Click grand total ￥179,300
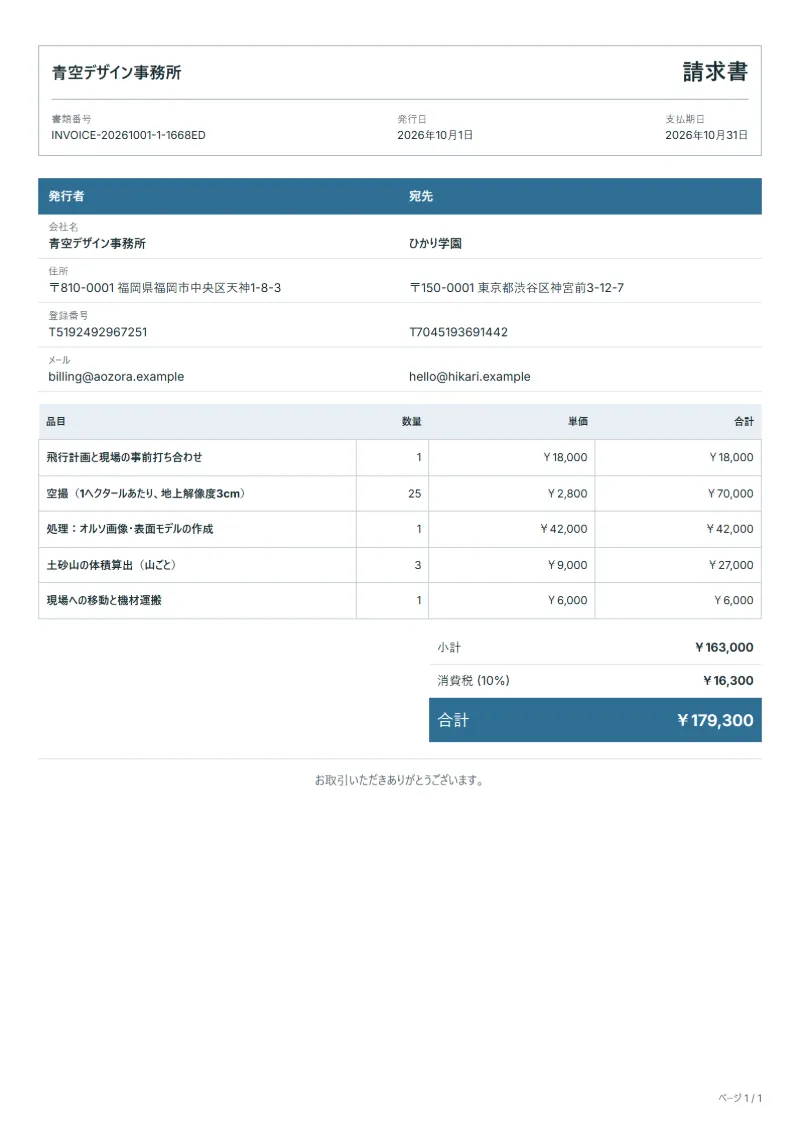The height and width of the screenshot is (1131, 800). click(715, 720)
